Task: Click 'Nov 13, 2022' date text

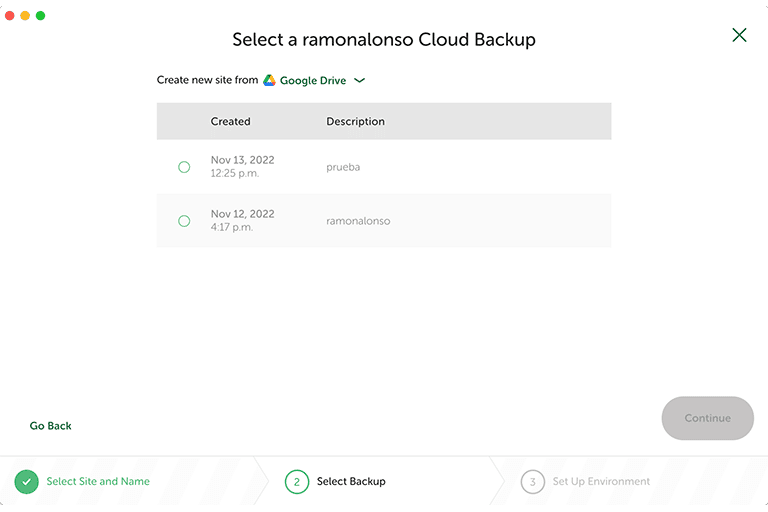Action: point(242,160)
